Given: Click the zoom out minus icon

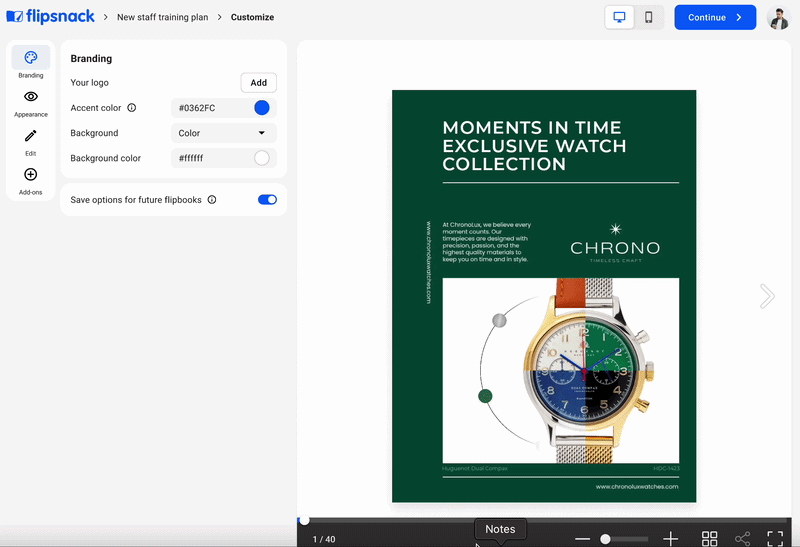Looking at the screenshot, I should pos(582,539).
